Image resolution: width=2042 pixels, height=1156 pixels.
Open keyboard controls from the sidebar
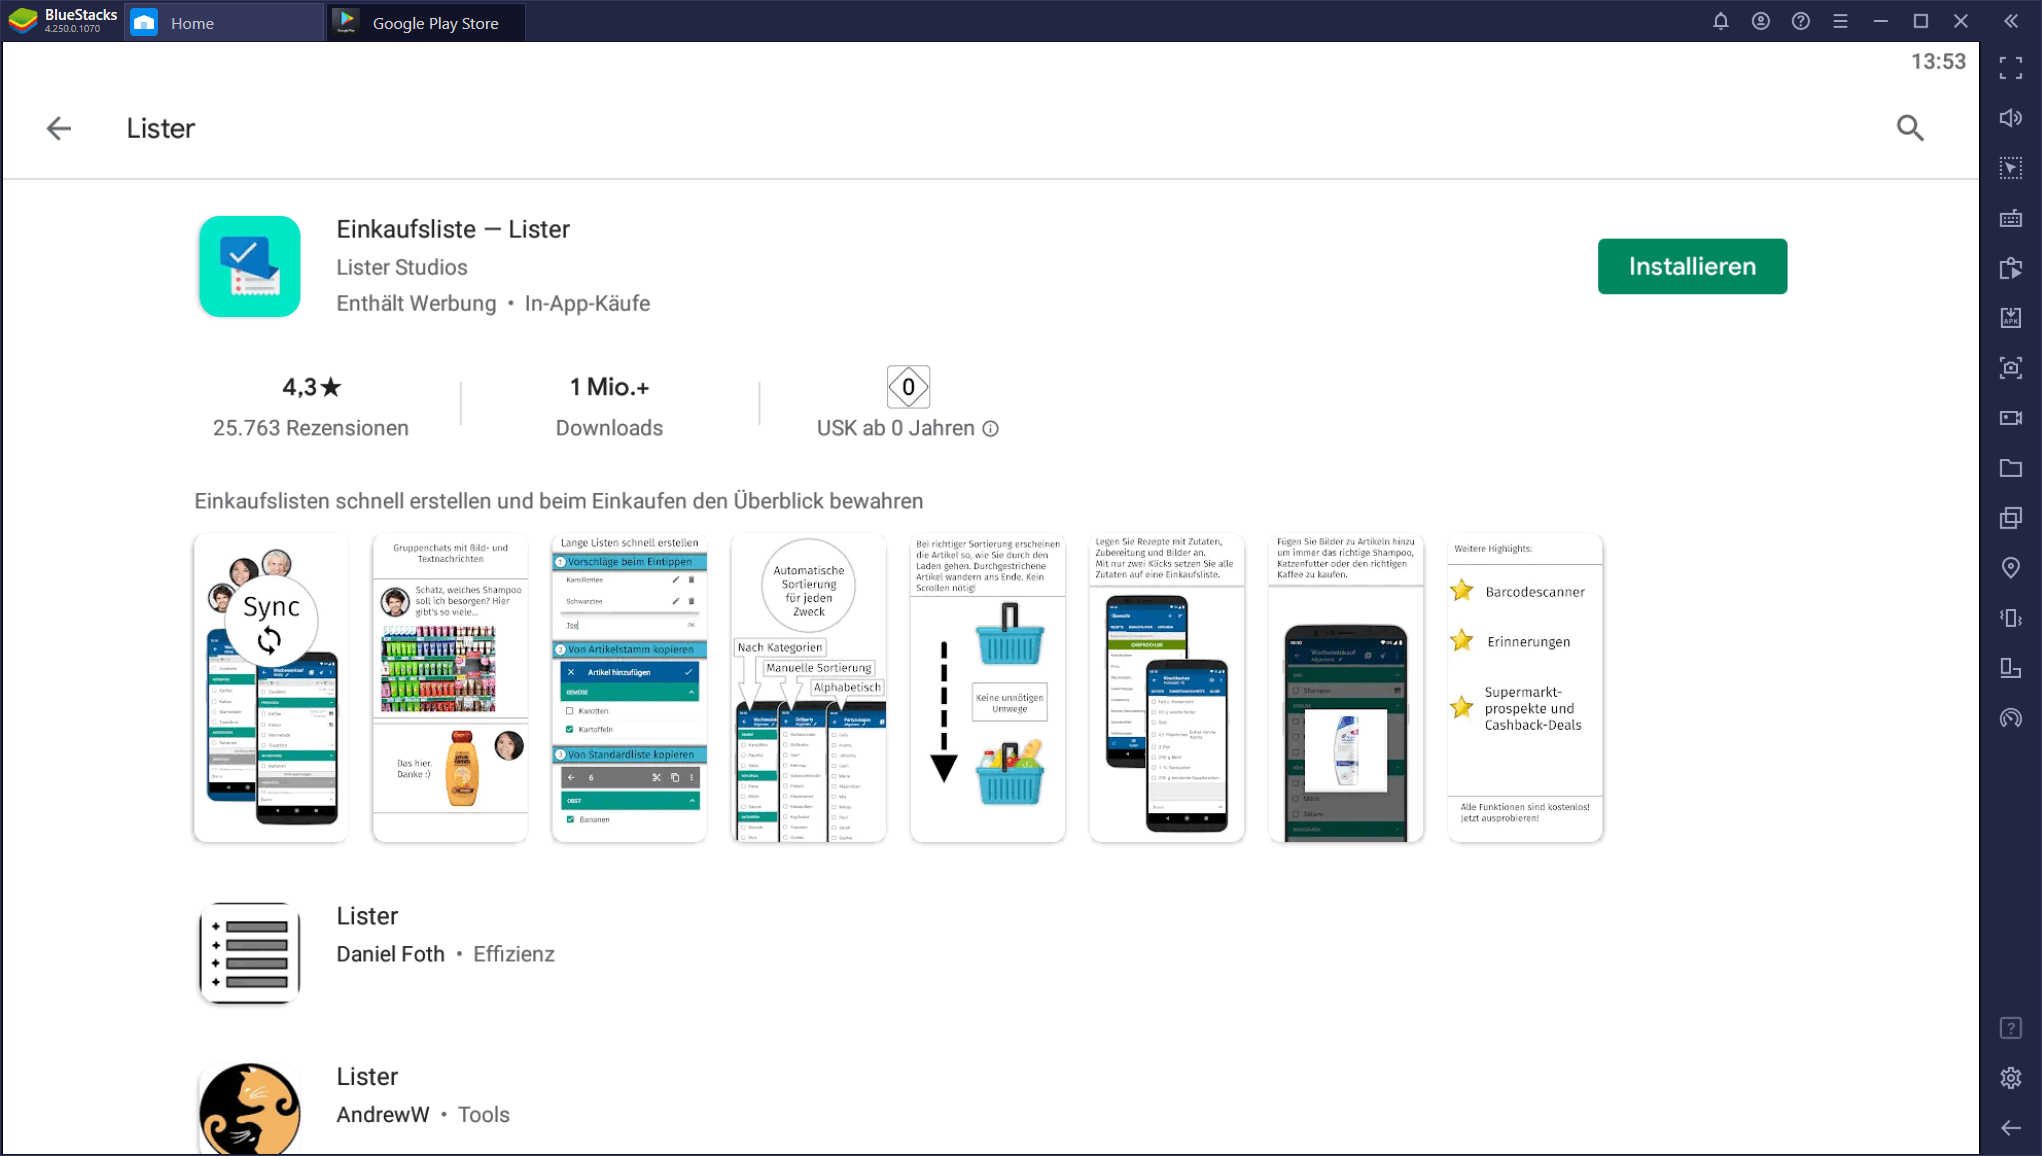2011,218
